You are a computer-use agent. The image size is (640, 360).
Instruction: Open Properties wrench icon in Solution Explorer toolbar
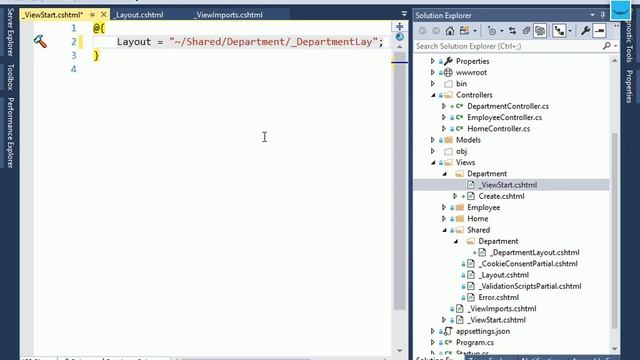585,31
